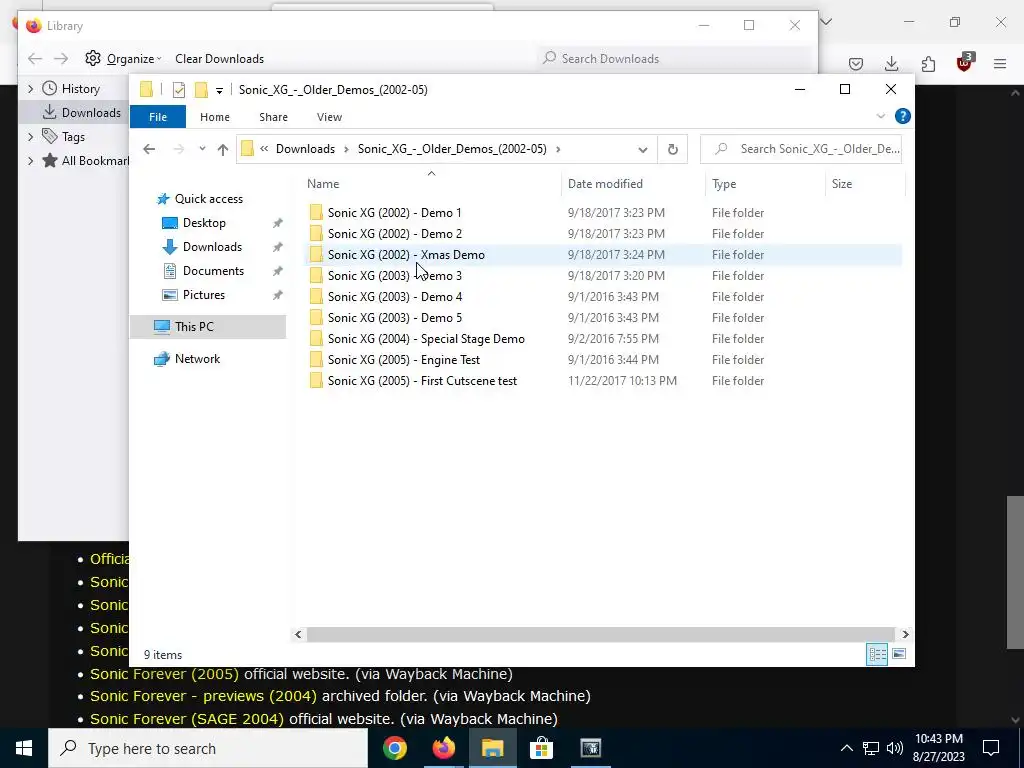
Task: Open the Windows Start menu
Action: (x=24, y=748)
